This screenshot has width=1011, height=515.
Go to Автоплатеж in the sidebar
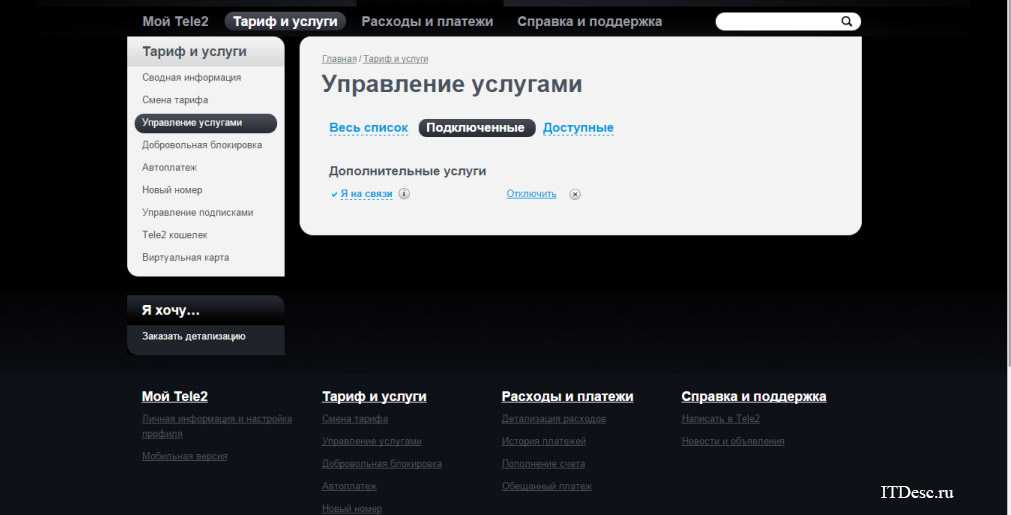[169, 168]
